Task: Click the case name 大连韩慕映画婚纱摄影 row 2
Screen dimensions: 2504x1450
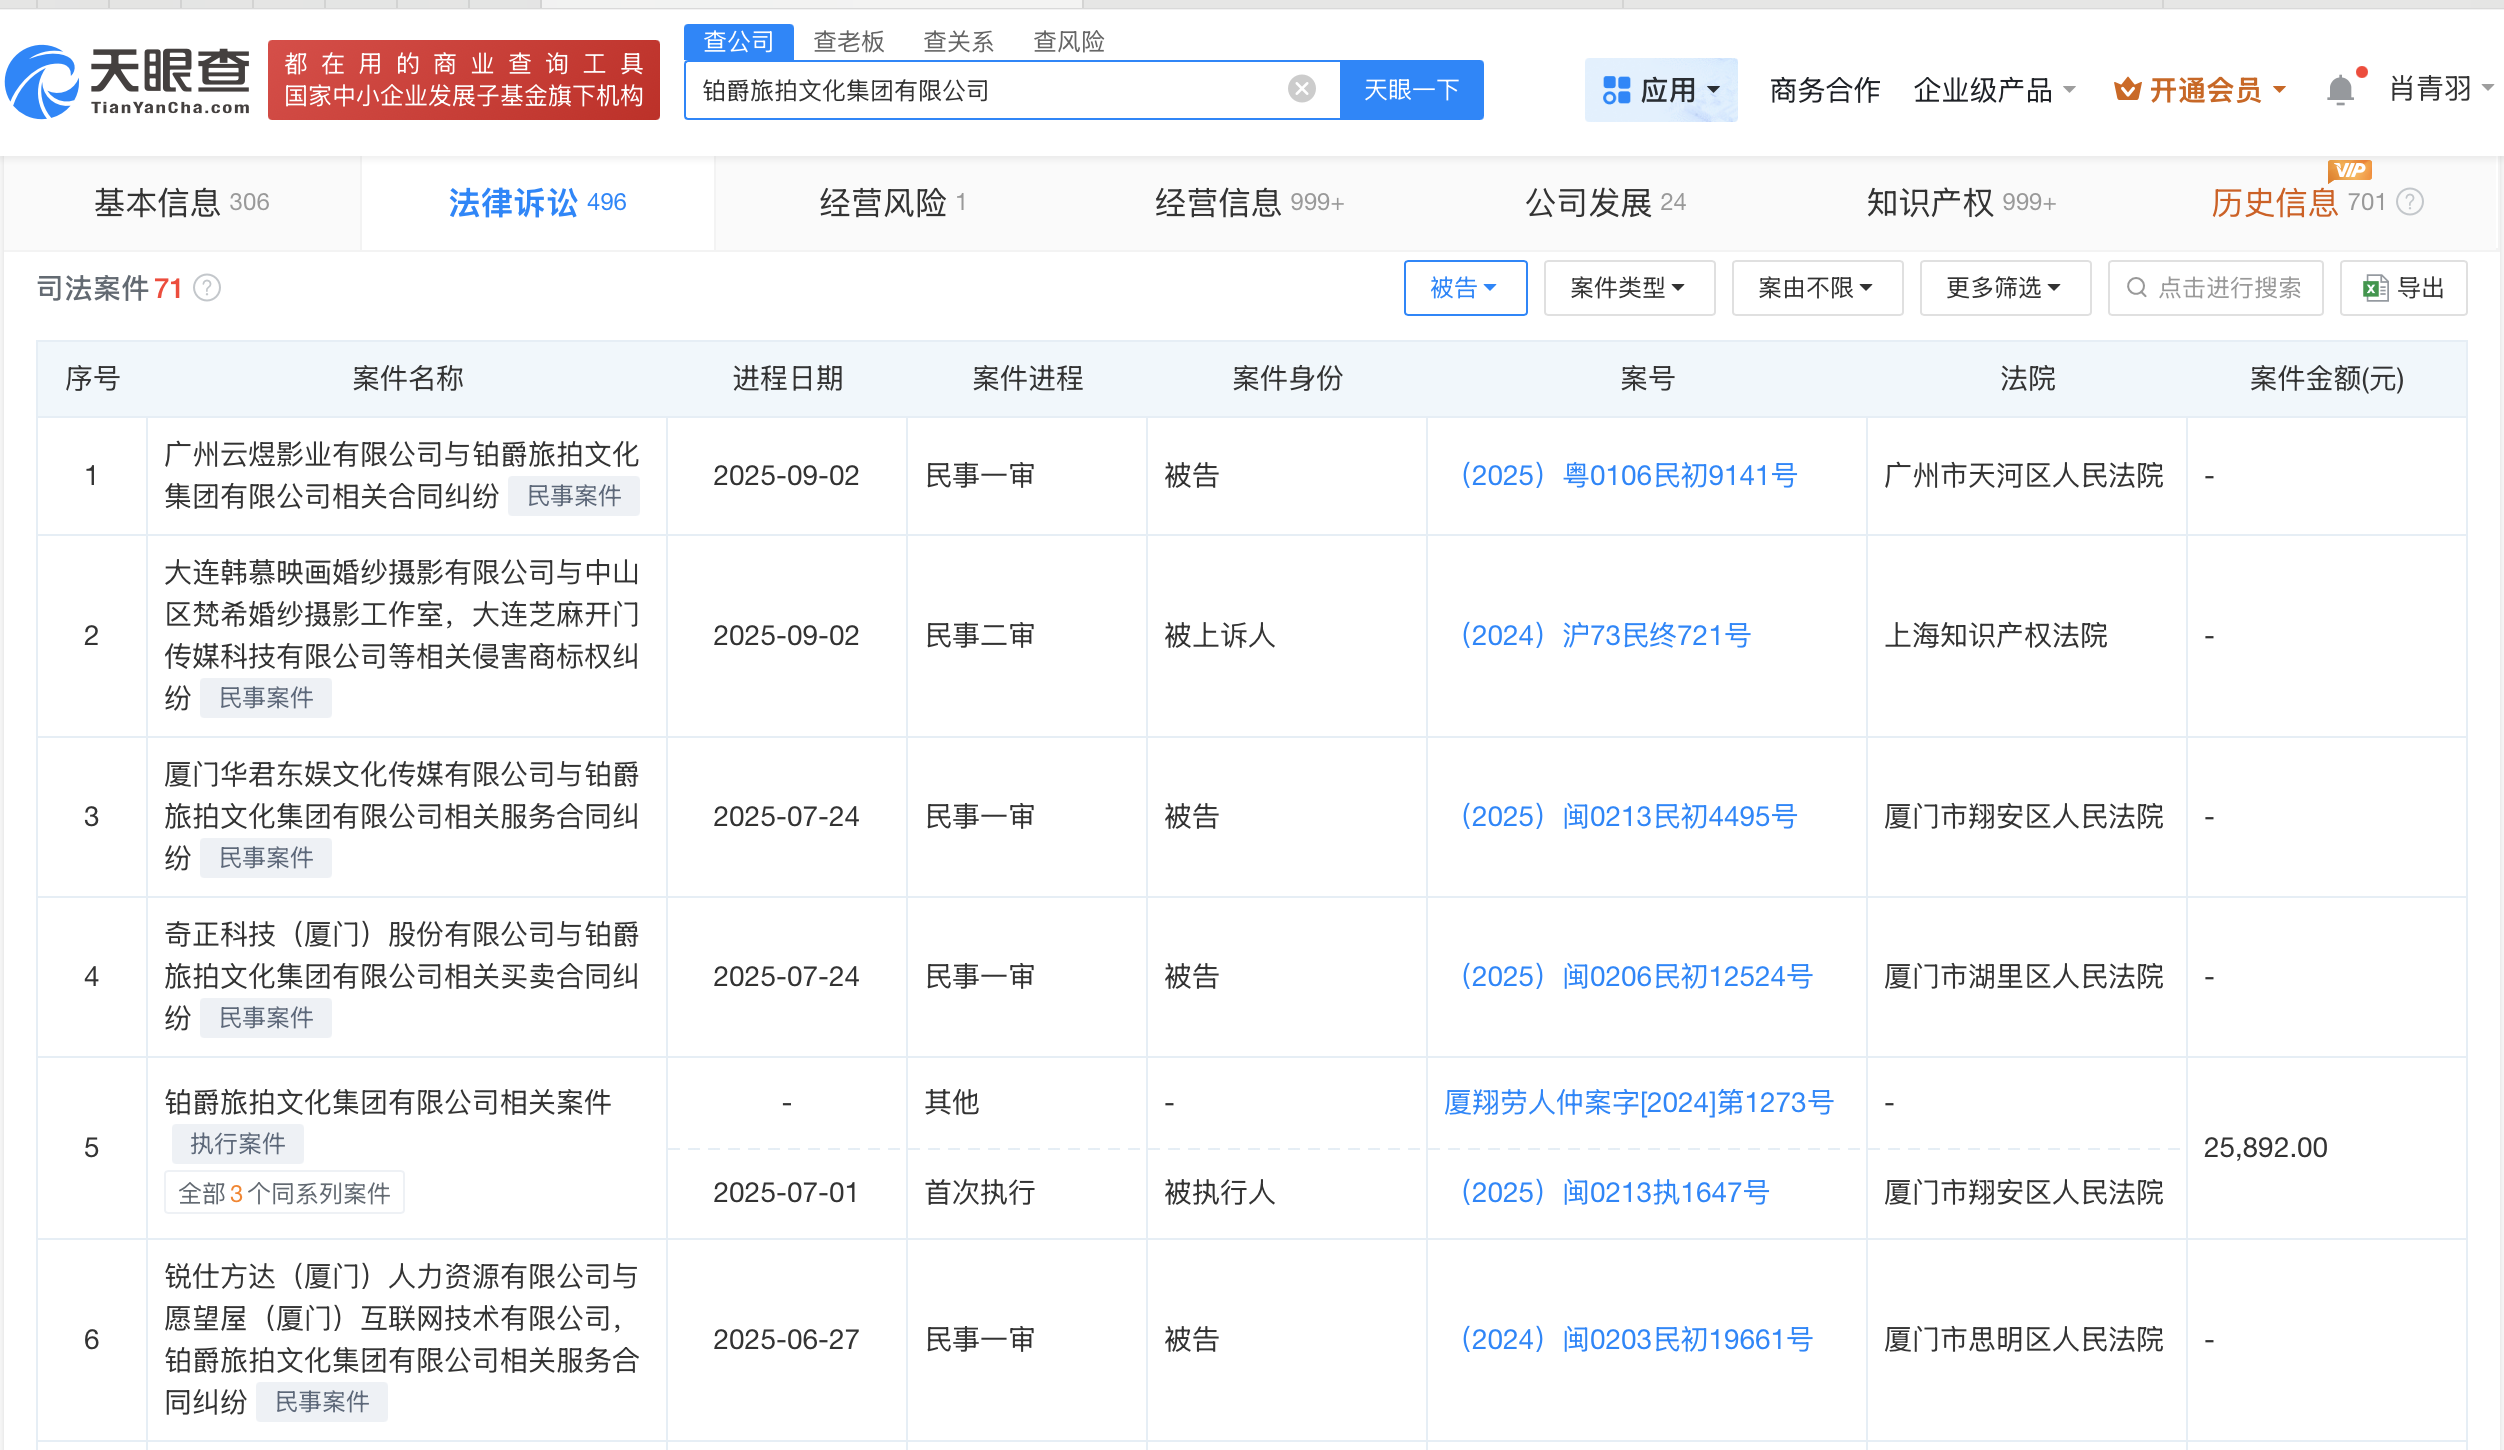Action: pos(401,635)
